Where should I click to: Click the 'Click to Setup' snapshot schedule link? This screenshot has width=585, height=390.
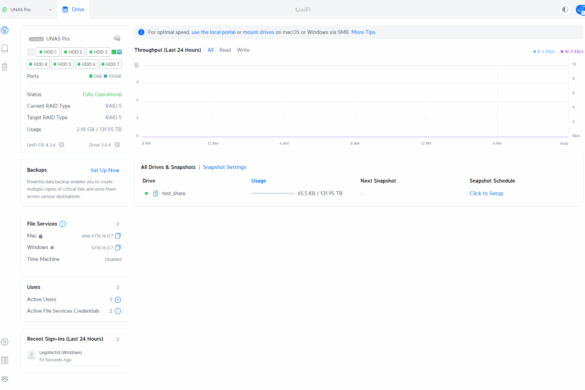(x=486, y=193)
